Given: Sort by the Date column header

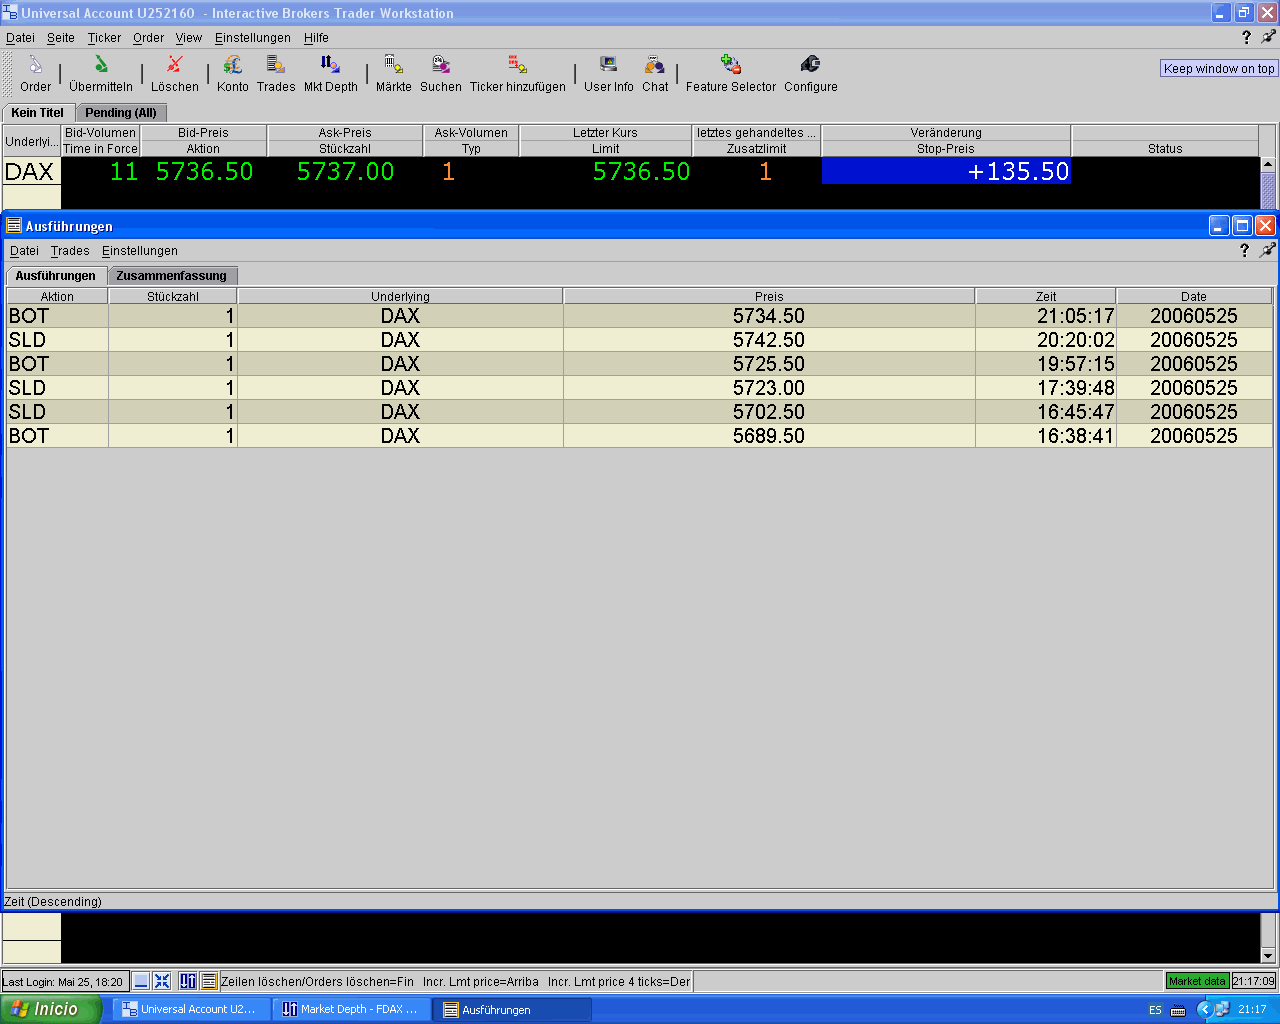Looking at the screenshot, I should coord(1194,296).
